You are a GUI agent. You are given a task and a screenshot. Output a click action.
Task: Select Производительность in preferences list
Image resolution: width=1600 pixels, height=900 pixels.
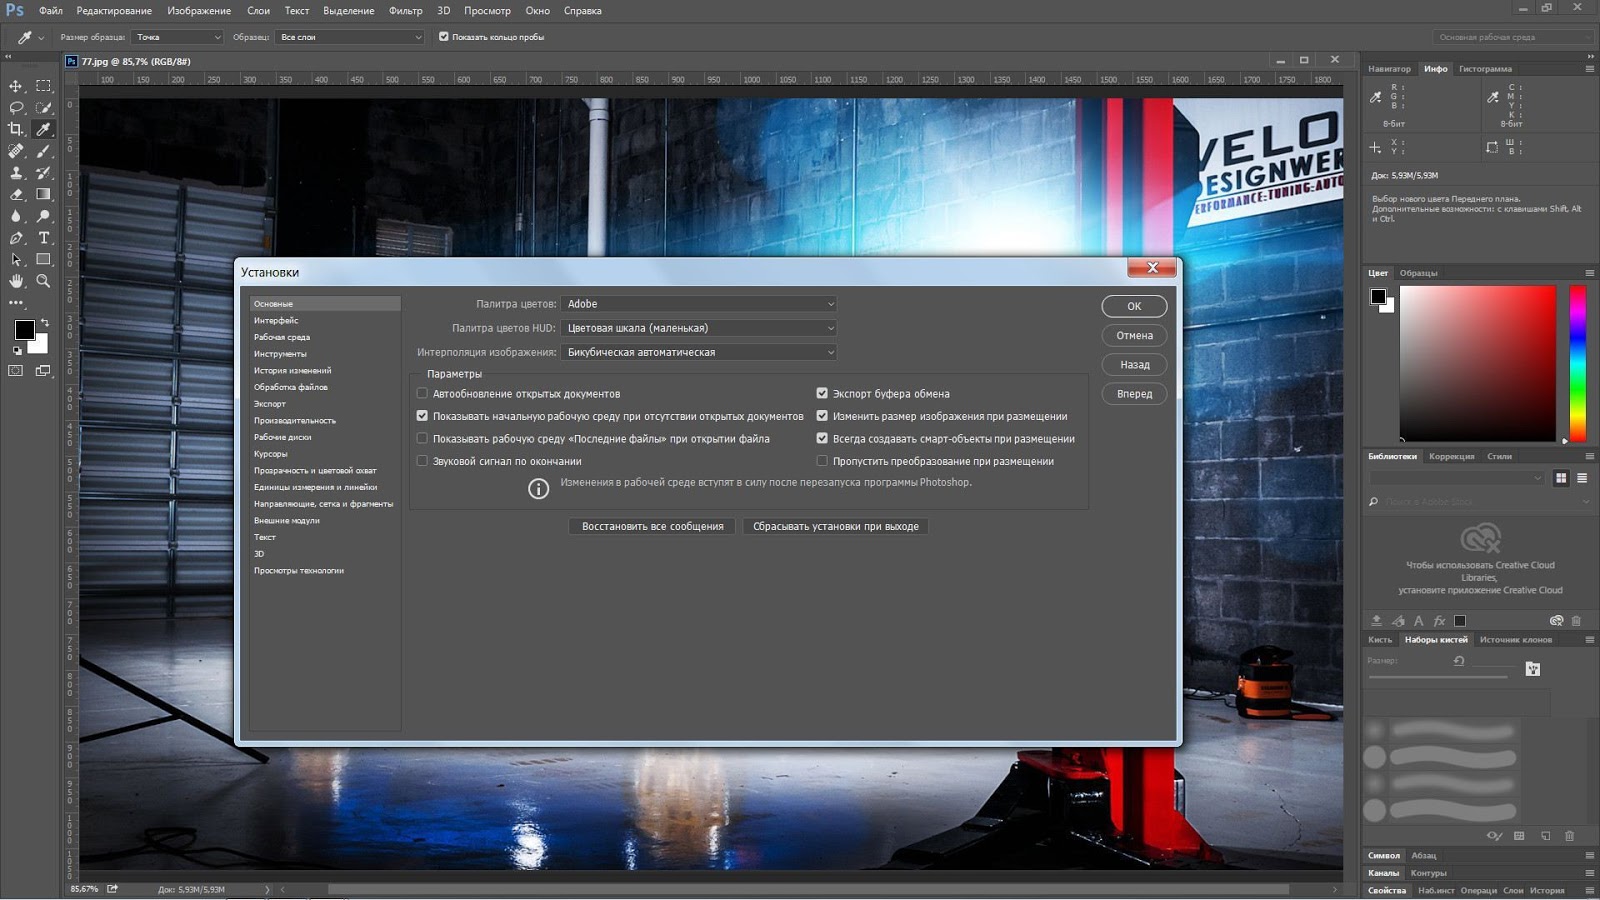(295, 420)
